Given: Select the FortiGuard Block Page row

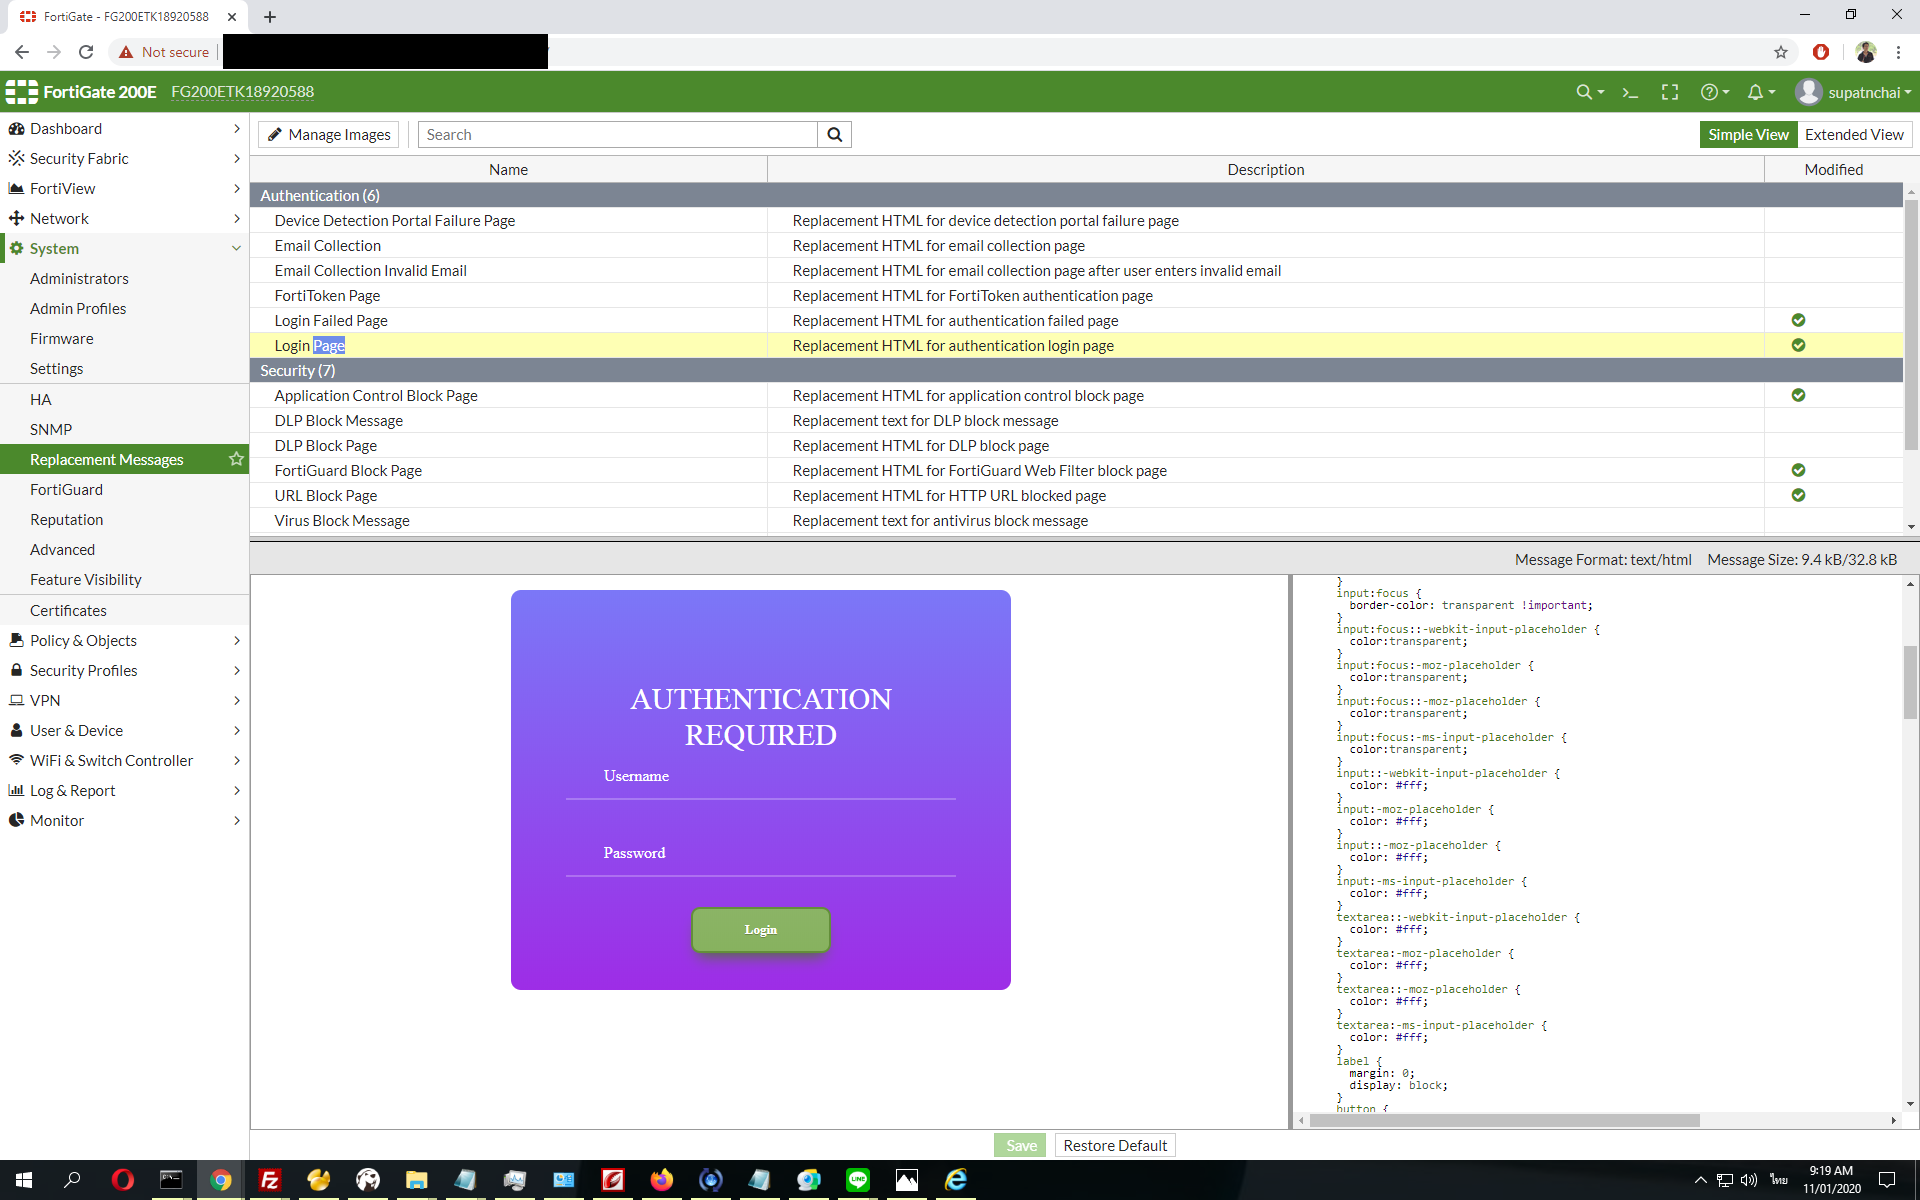Looking at the screenshot, I should point(1076,471).
